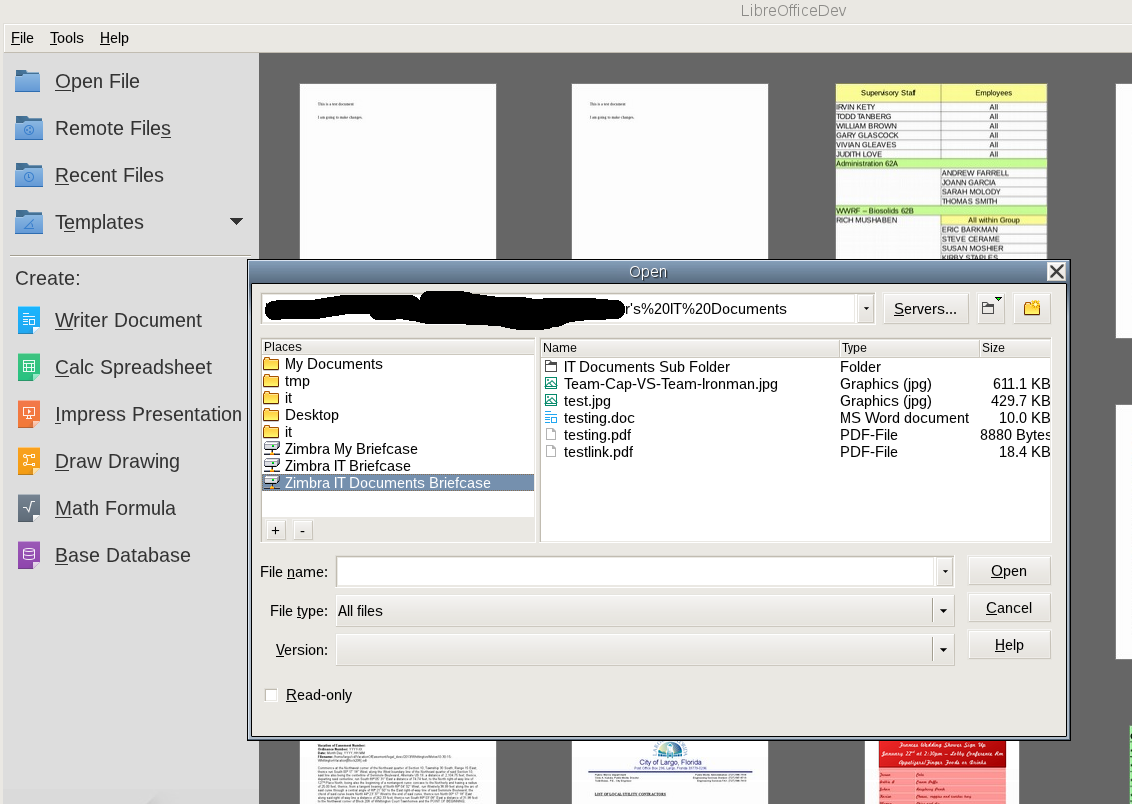
Task: Click the Impress Presentation icon
Action: (29, 414)
